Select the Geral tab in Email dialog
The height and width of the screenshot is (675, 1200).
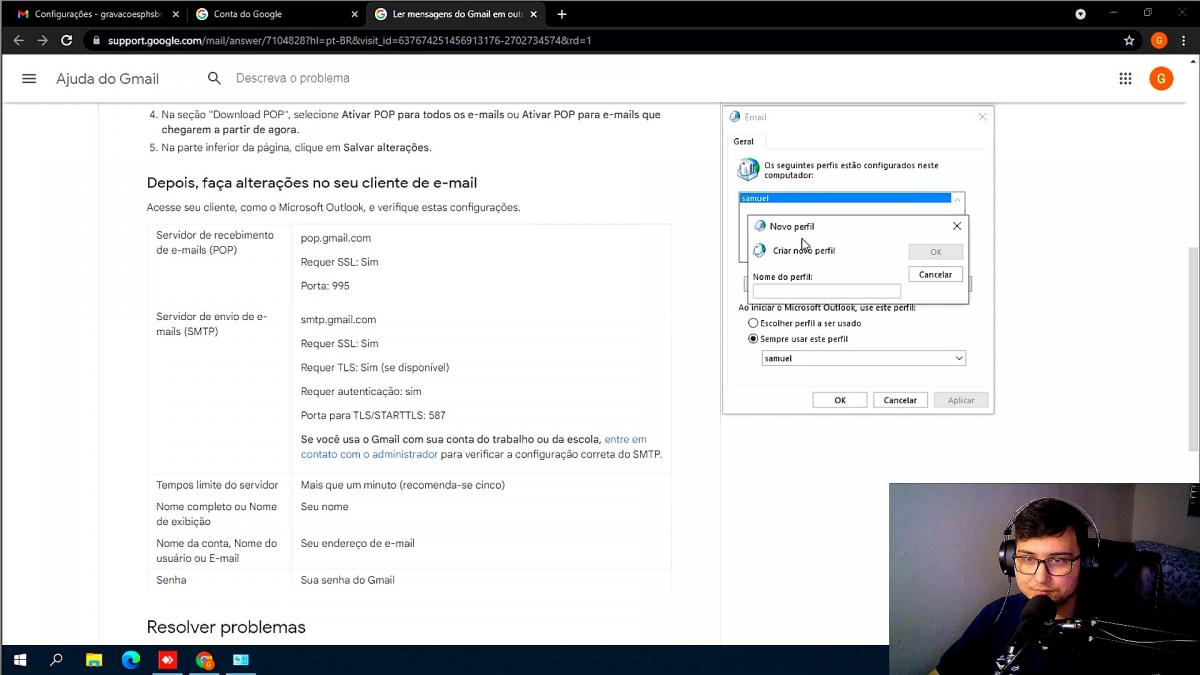tap(744, 141)
